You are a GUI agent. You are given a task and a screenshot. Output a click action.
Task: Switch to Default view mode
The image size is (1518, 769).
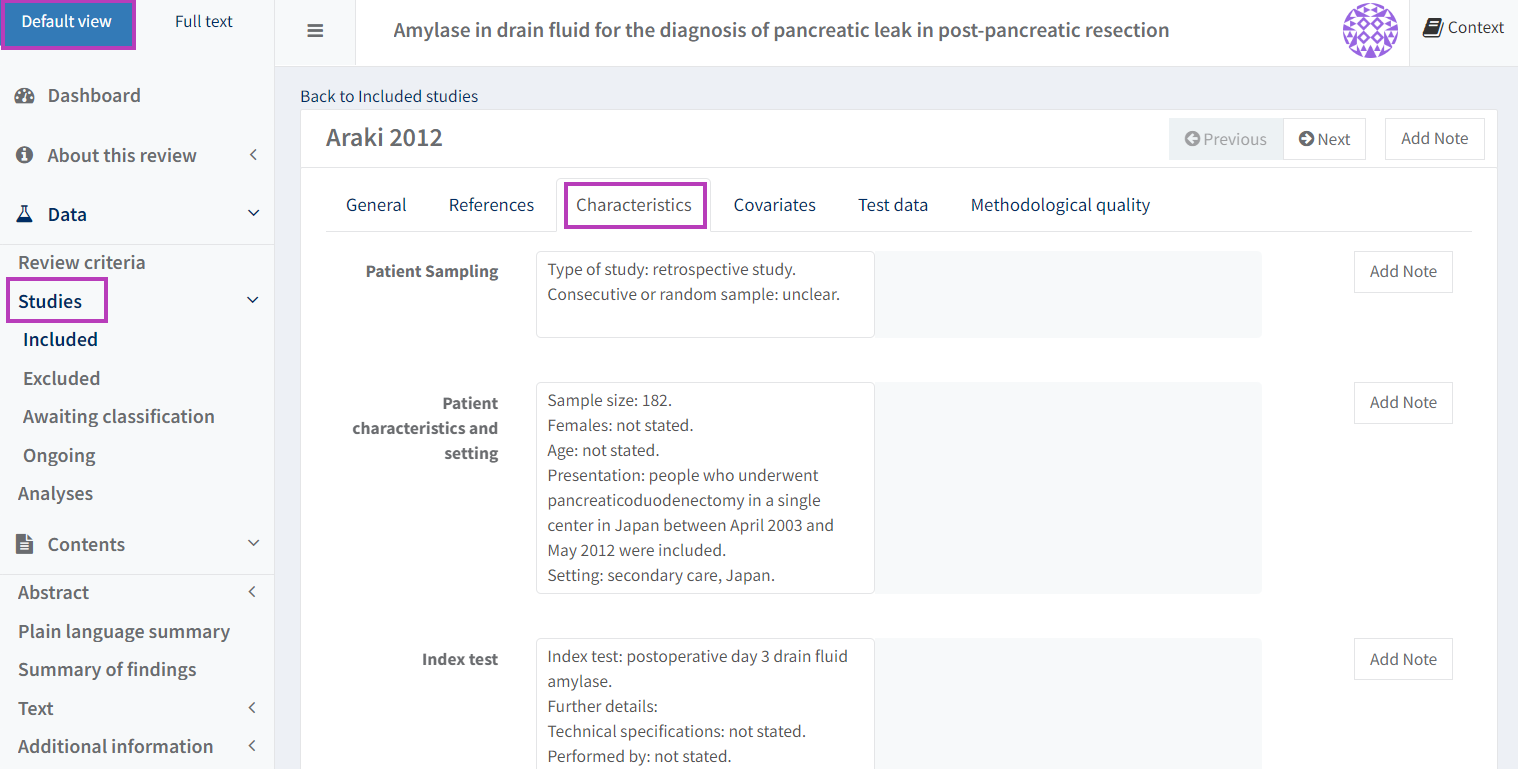coord(67,22)
